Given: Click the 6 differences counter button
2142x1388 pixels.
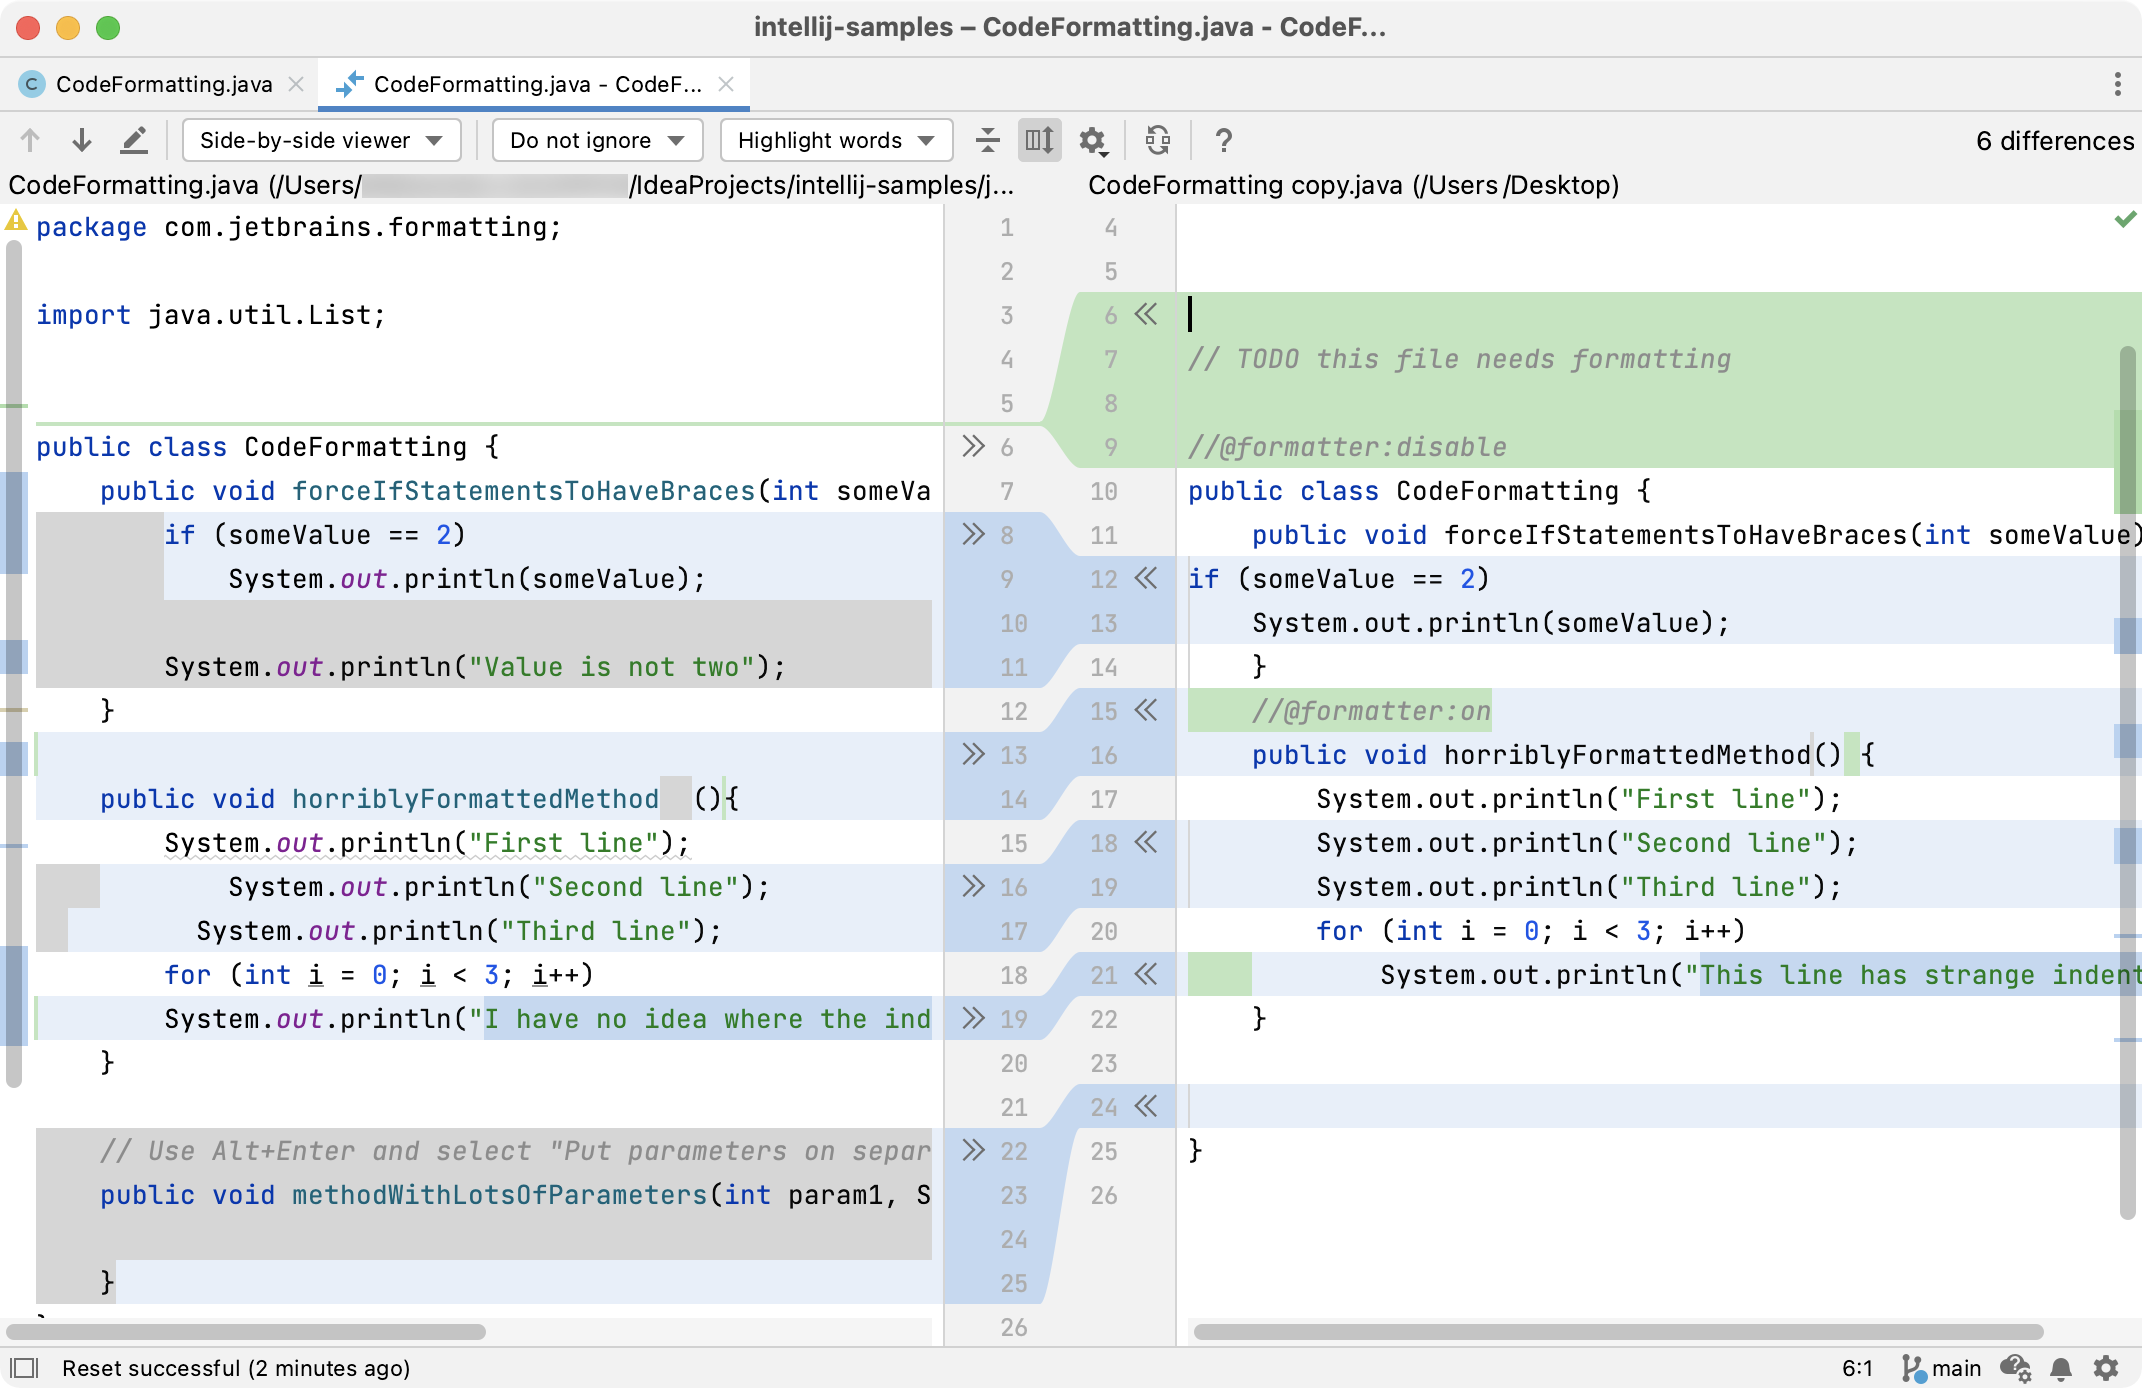Looking at the screenshot, I should (x=2048, y=142).
